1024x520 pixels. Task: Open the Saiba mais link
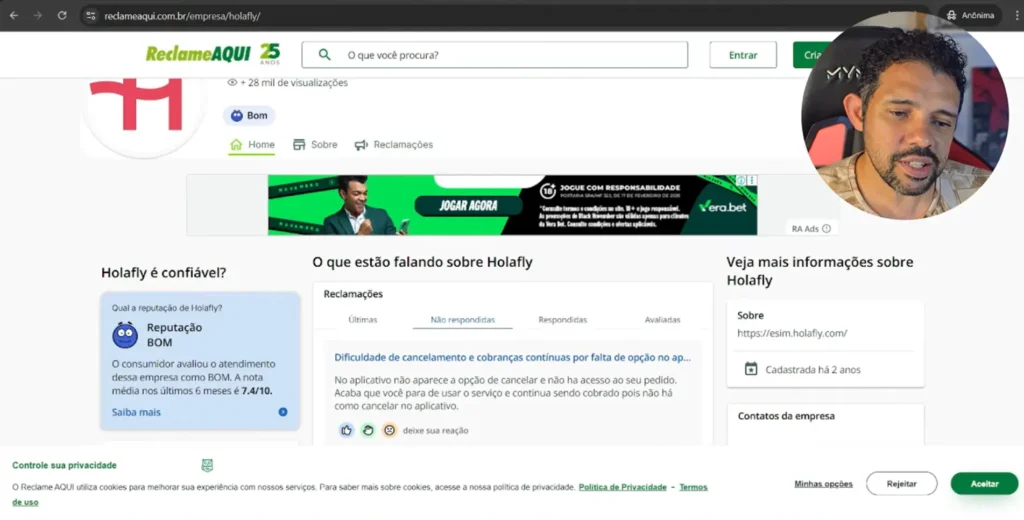[x=136, y=412]
